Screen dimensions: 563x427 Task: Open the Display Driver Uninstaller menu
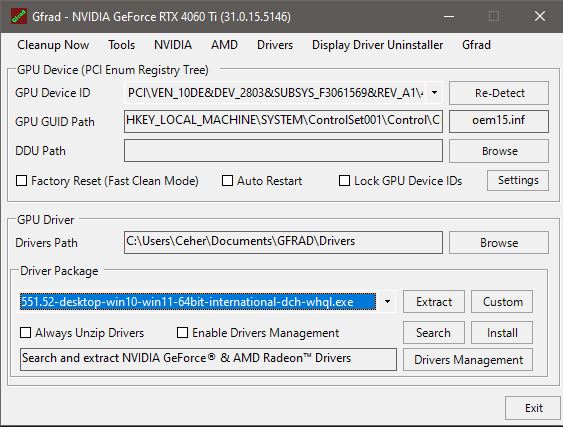point(377,45)
